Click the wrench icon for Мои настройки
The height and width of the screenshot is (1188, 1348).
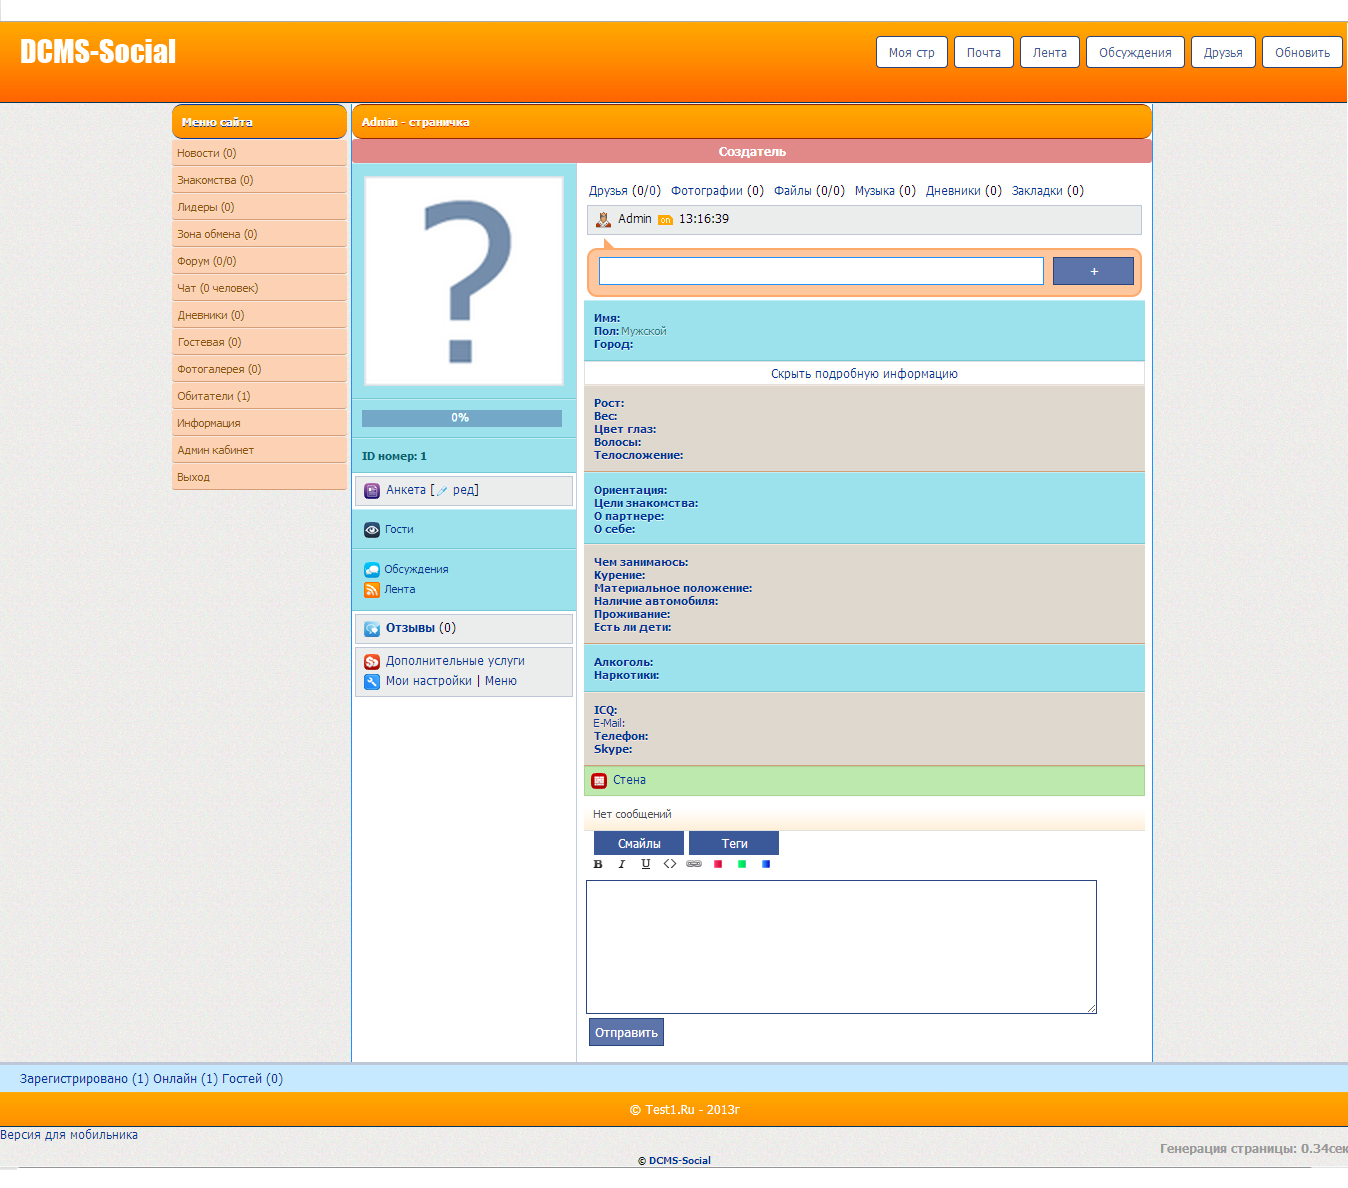(372, 682)
